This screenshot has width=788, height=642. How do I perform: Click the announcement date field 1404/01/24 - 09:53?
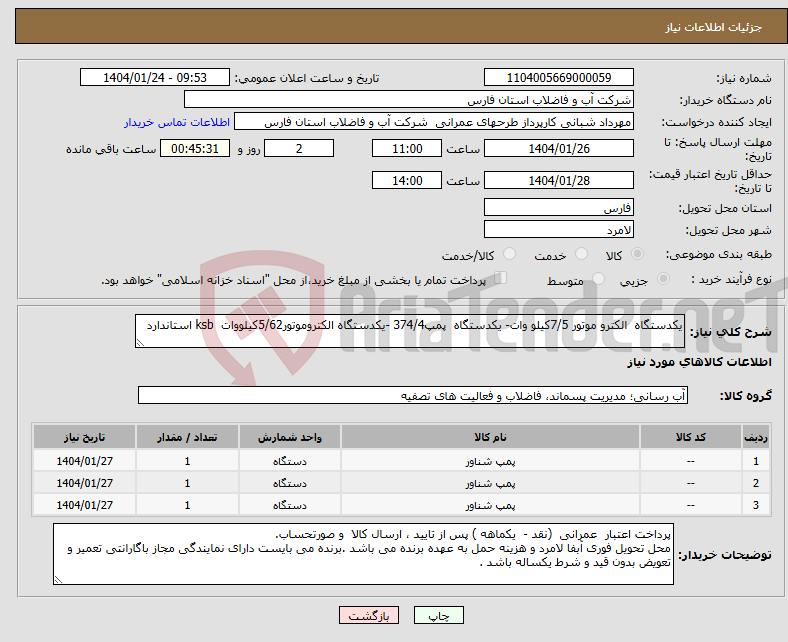coord(155,77)
